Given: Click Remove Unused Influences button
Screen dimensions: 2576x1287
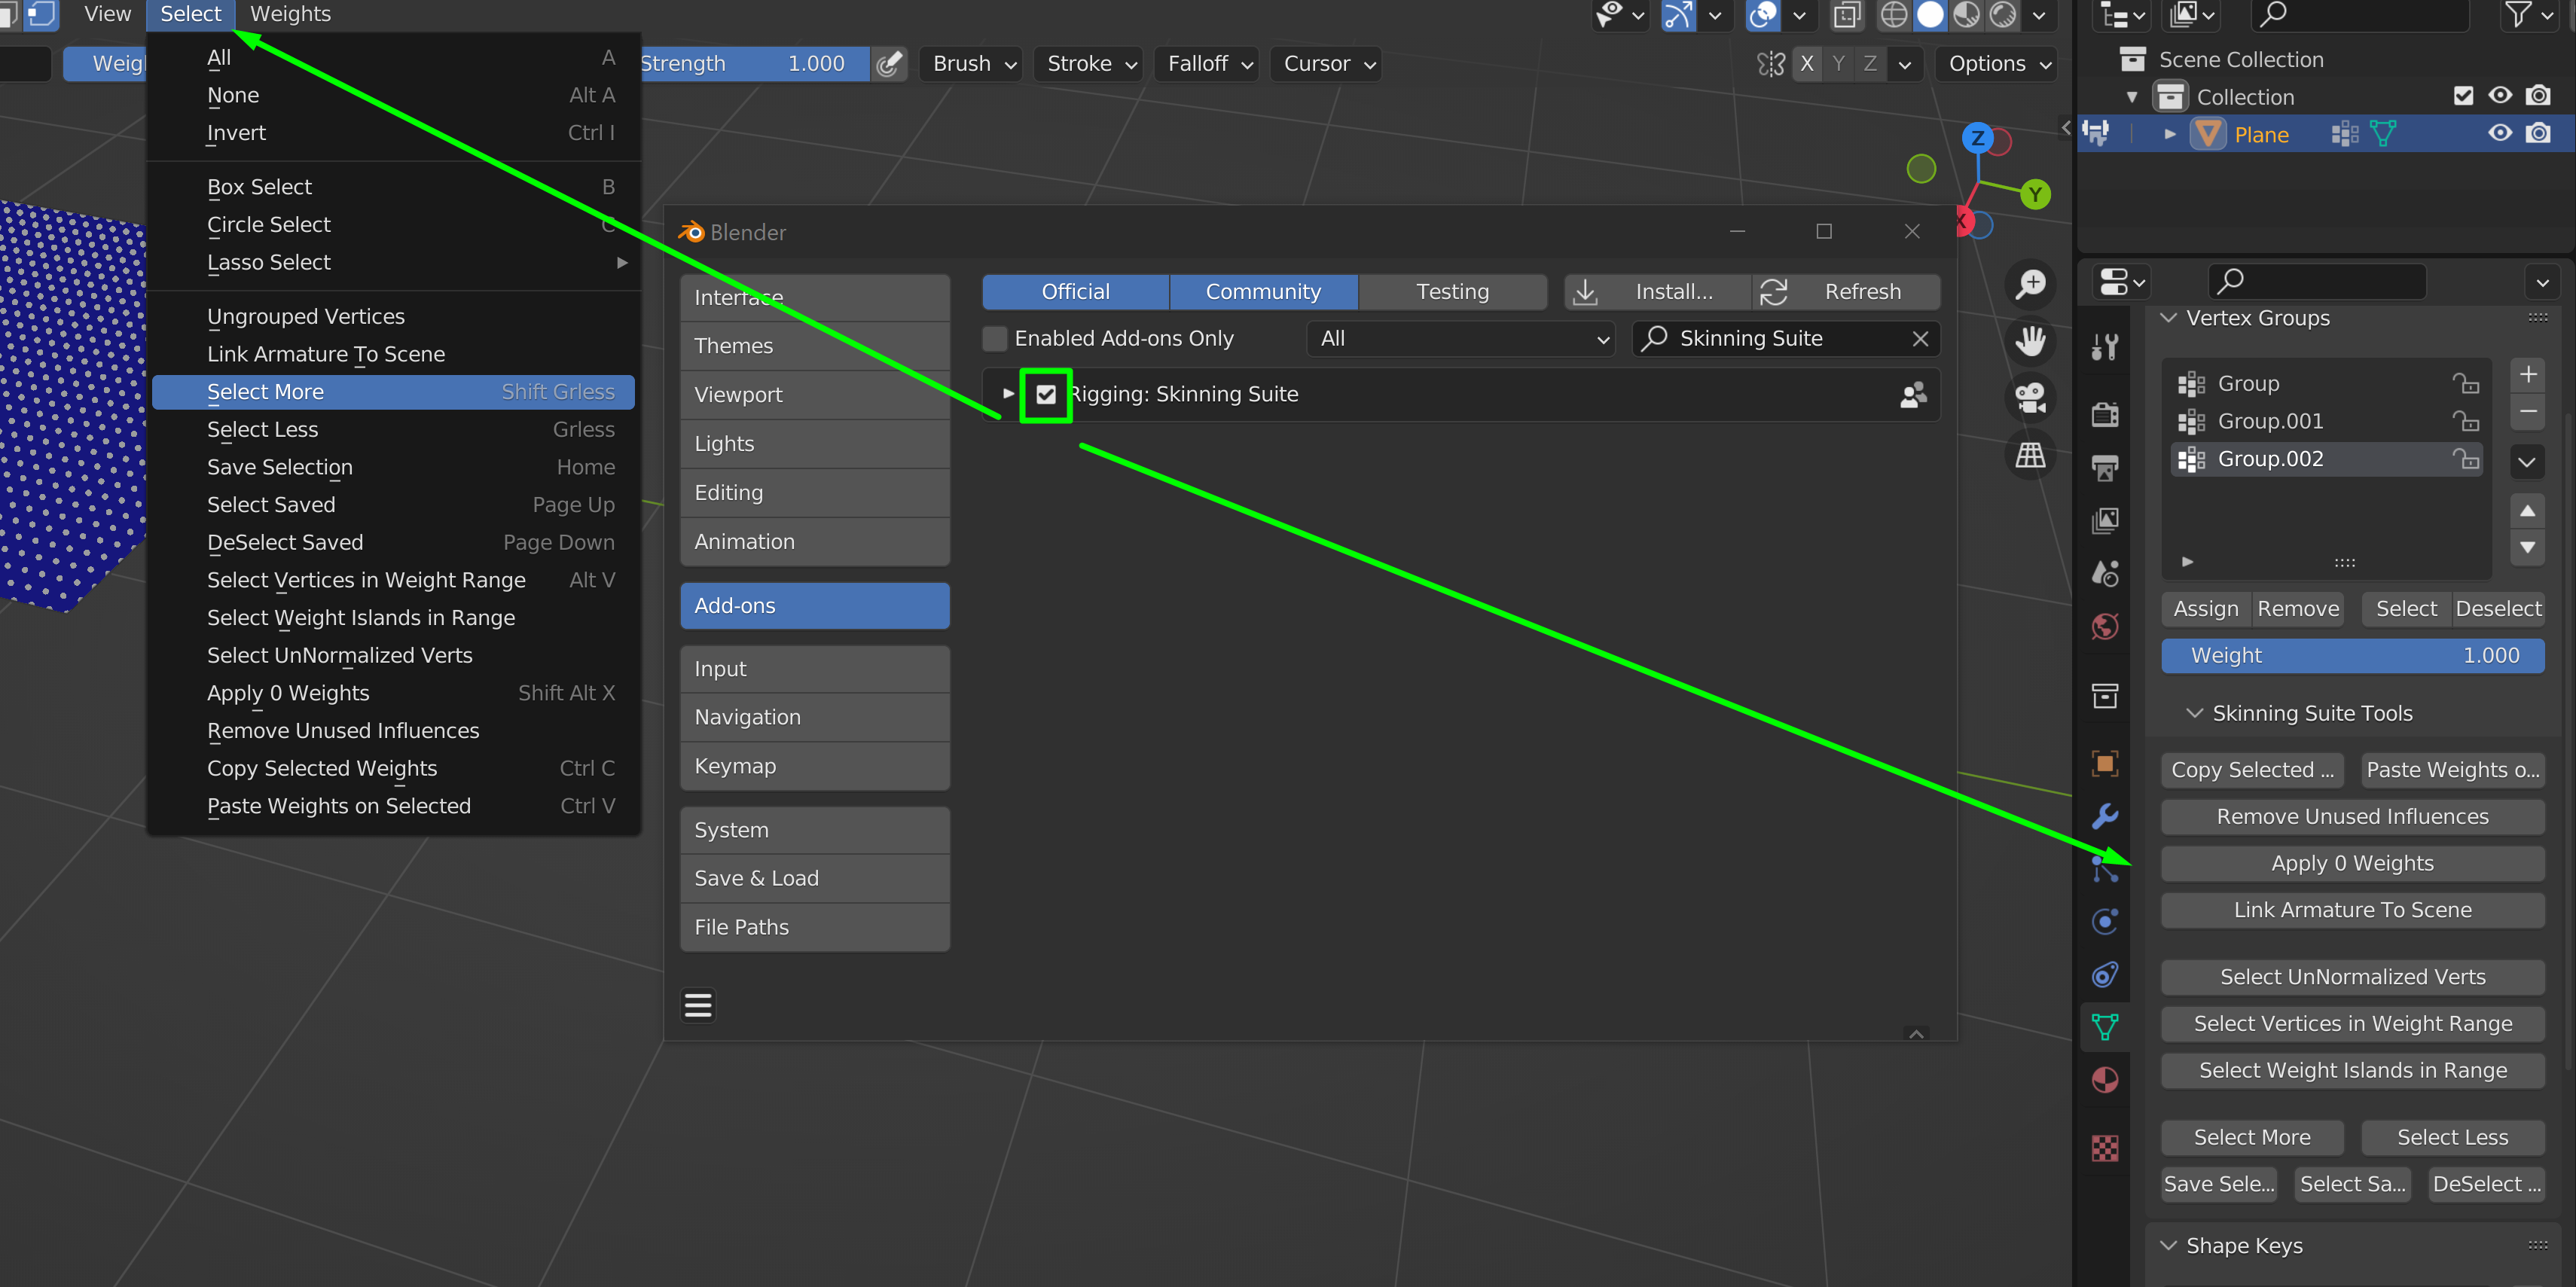Looking at the screenshot, I should pos(2352,817).
